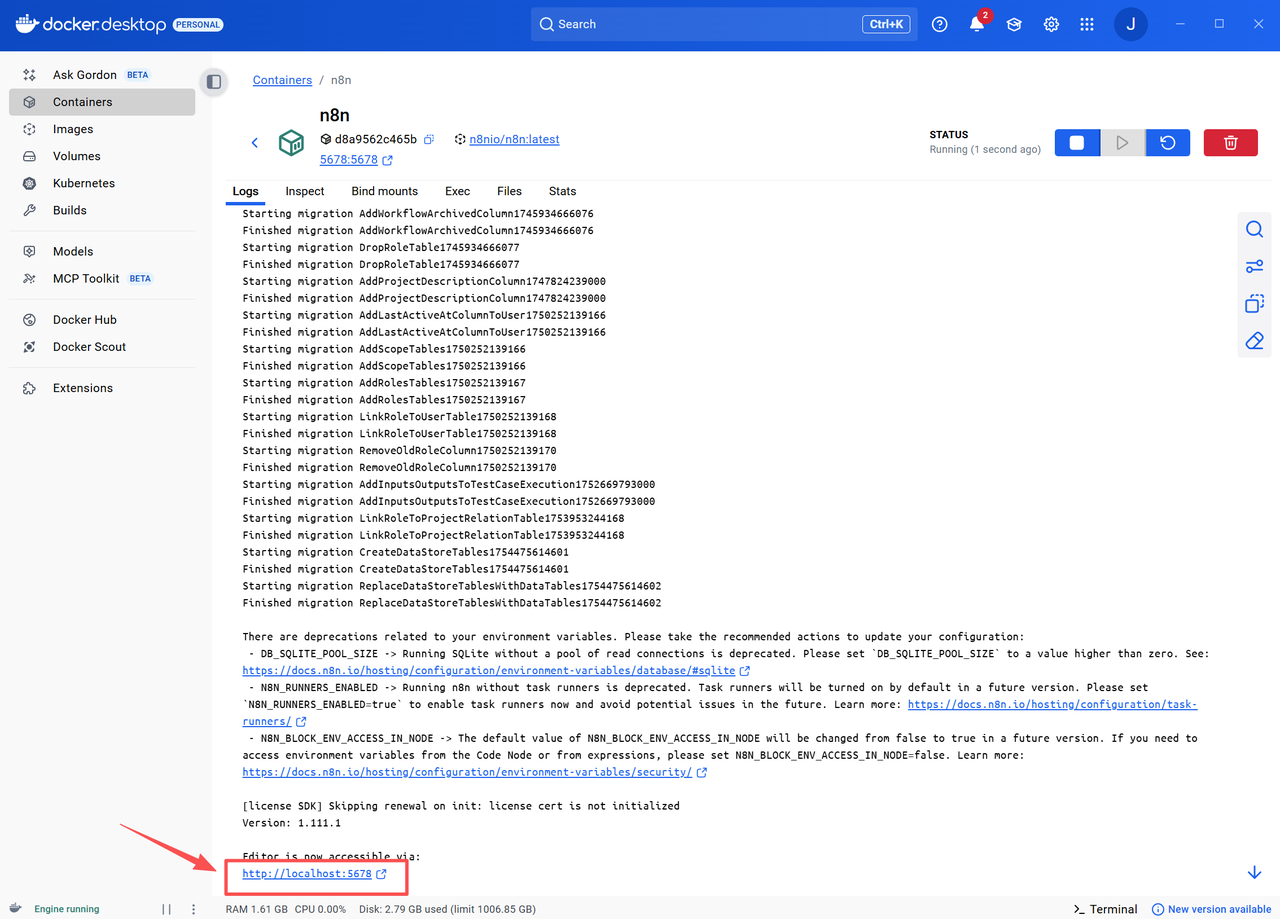Open Docker Desktop settings gear
The height and width of the screenshot is (919, 1280).
click(1051, 25)
